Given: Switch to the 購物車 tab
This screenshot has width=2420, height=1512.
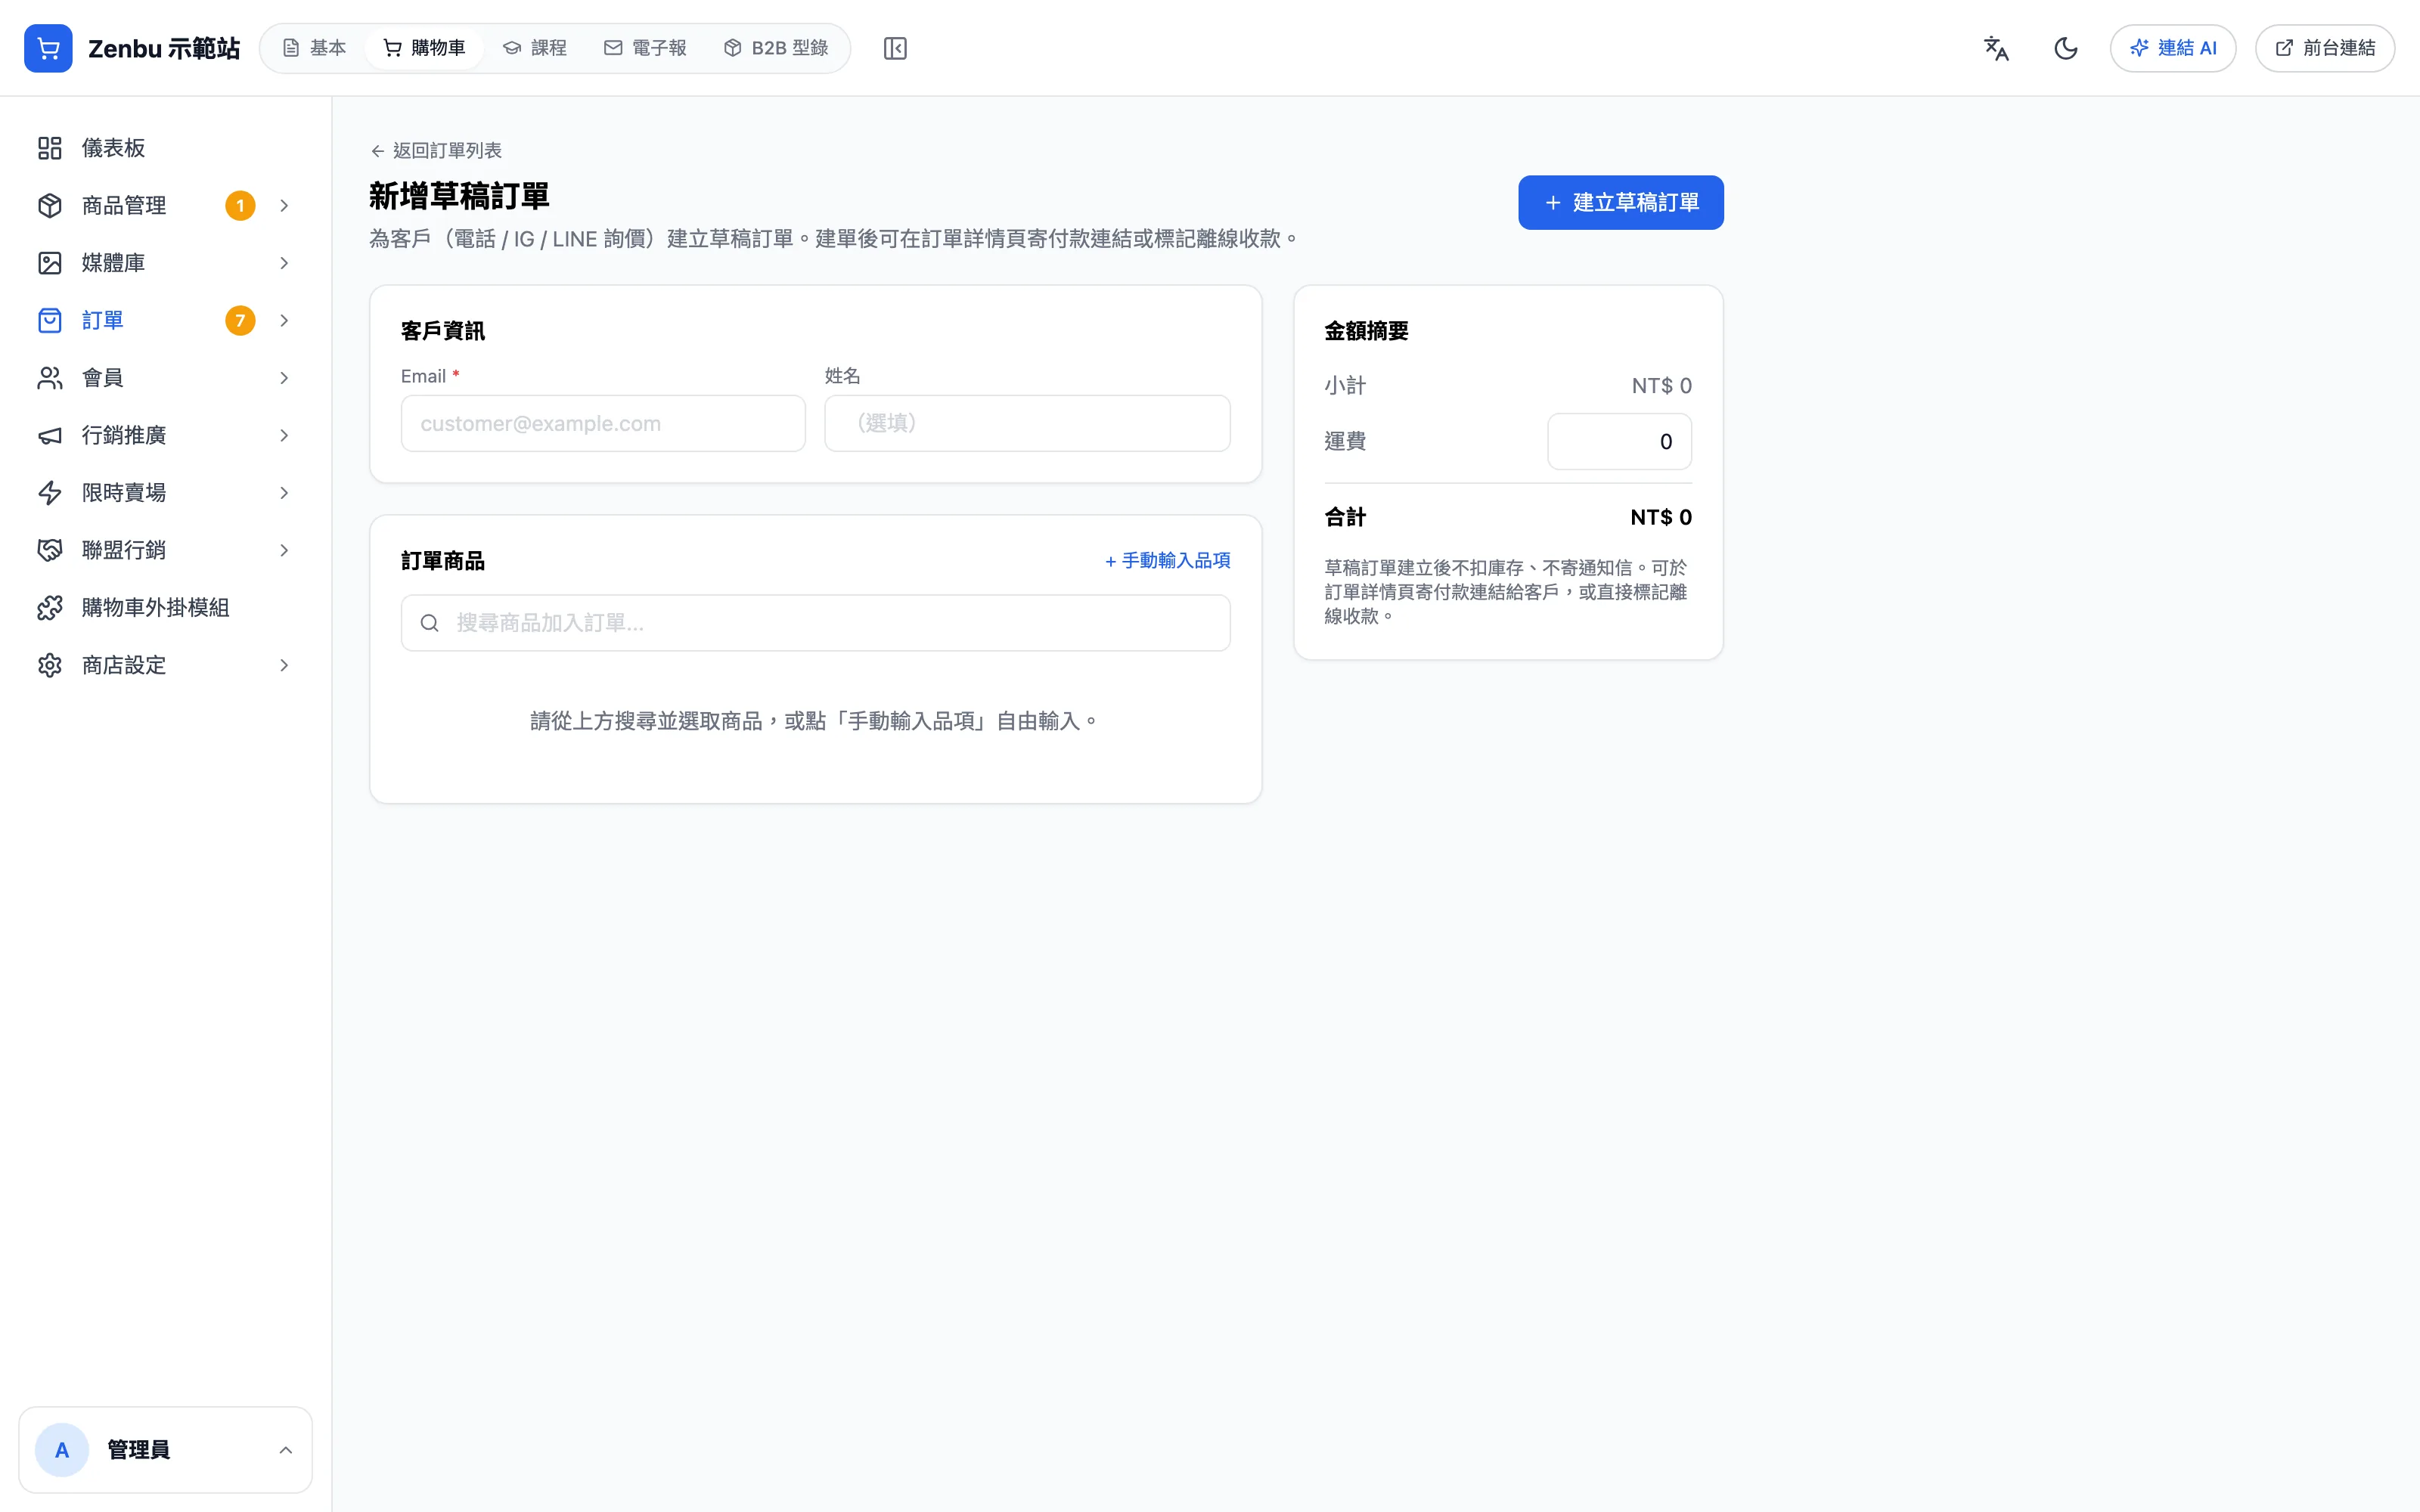Looking at the screenshot, I should tap(425, 48).
